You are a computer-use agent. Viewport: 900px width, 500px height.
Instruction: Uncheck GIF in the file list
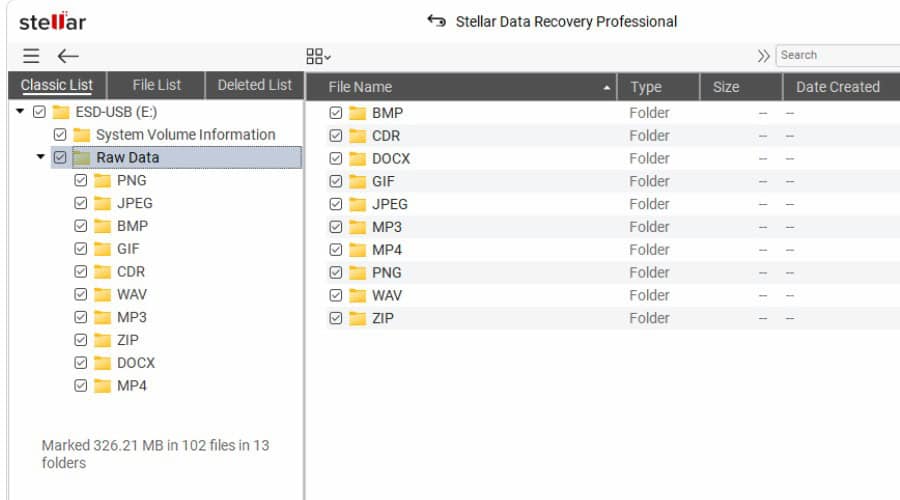click(x=336, y=181)
